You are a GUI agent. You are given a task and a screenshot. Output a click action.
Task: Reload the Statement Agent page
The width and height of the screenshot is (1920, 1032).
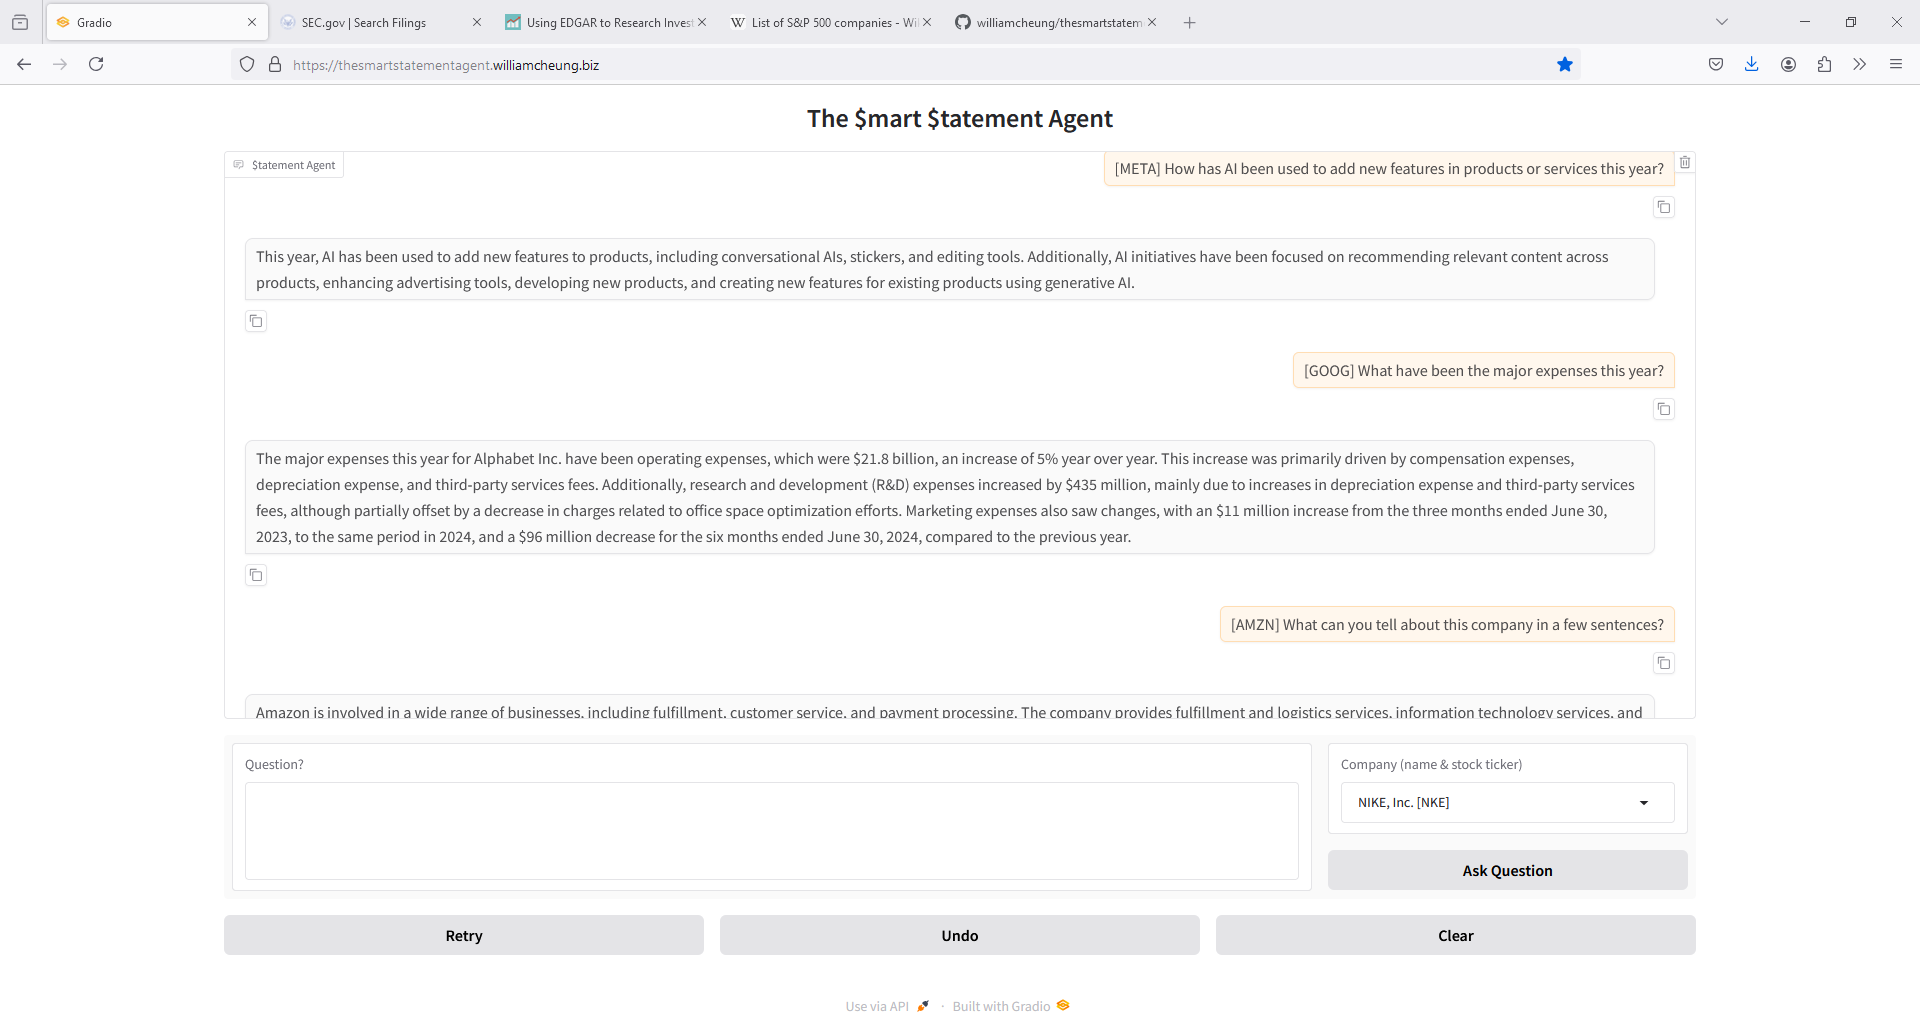pos(96,64)
